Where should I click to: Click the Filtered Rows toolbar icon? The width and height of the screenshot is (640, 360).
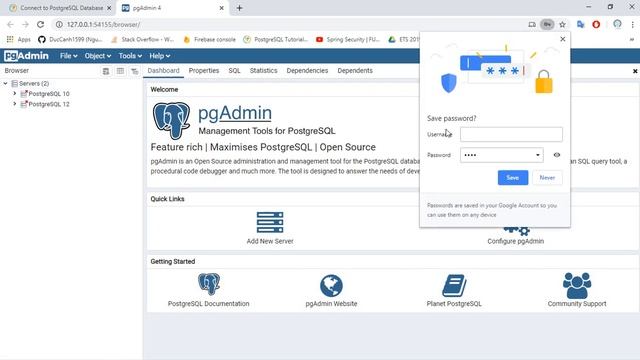[x=134, y=71]
